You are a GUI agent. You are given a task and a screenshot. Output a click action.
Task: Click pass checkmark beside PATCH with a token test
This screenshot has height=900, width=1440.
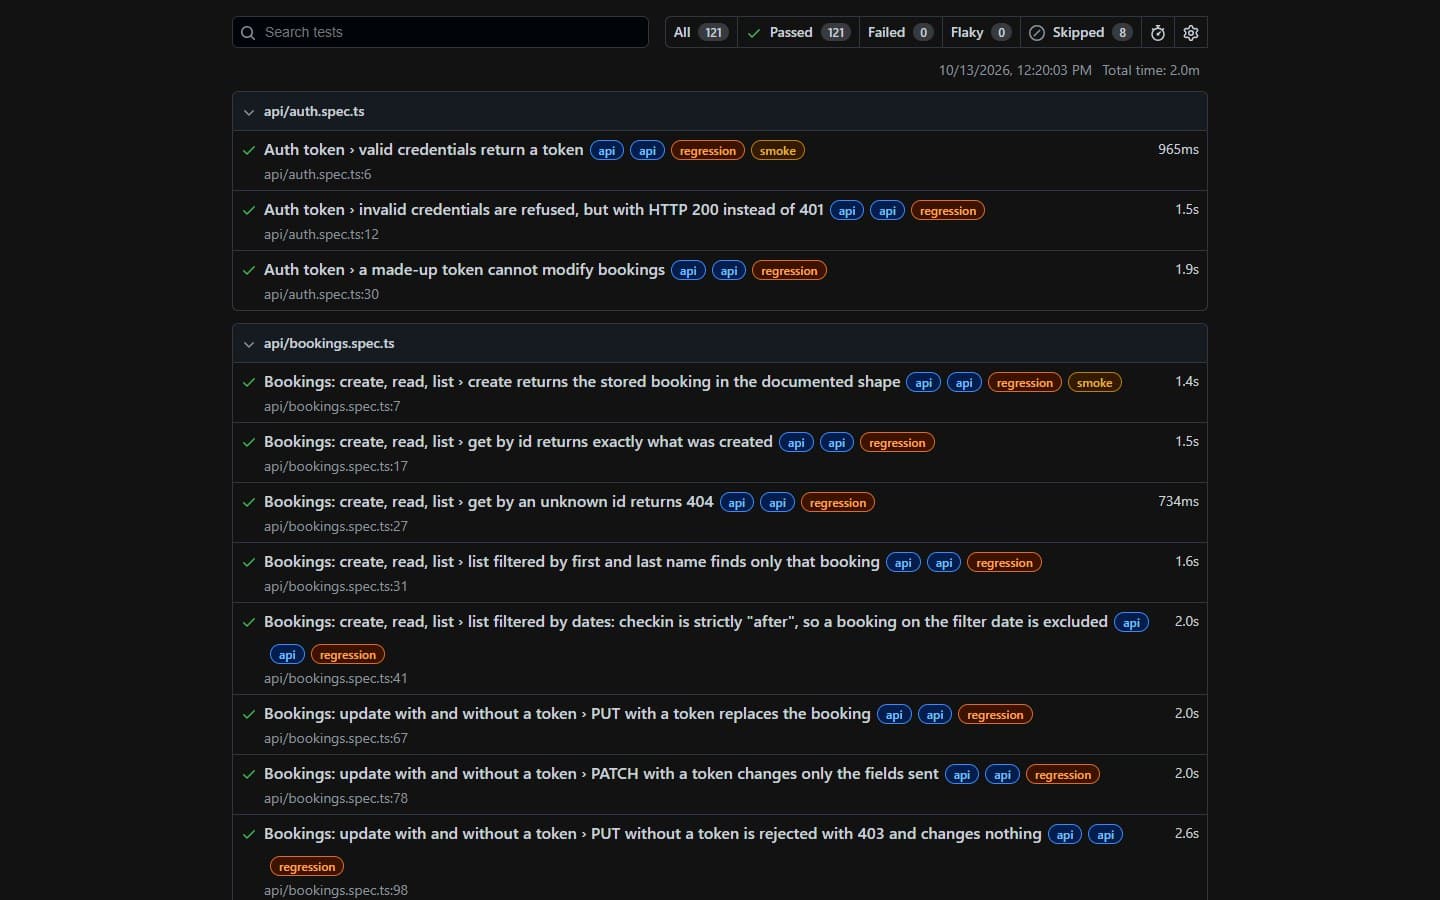[249, 774]
